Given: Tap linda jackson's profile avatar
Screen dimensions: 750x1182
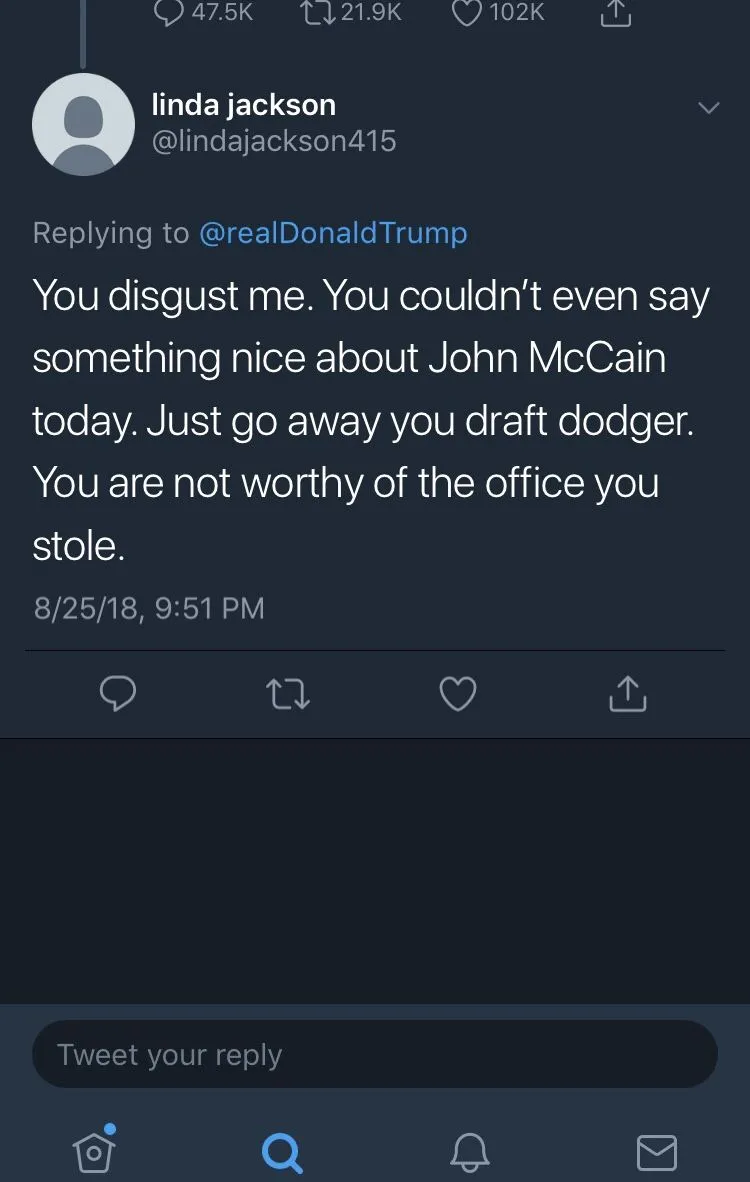Looking at the screenshot, I should 83,124.
